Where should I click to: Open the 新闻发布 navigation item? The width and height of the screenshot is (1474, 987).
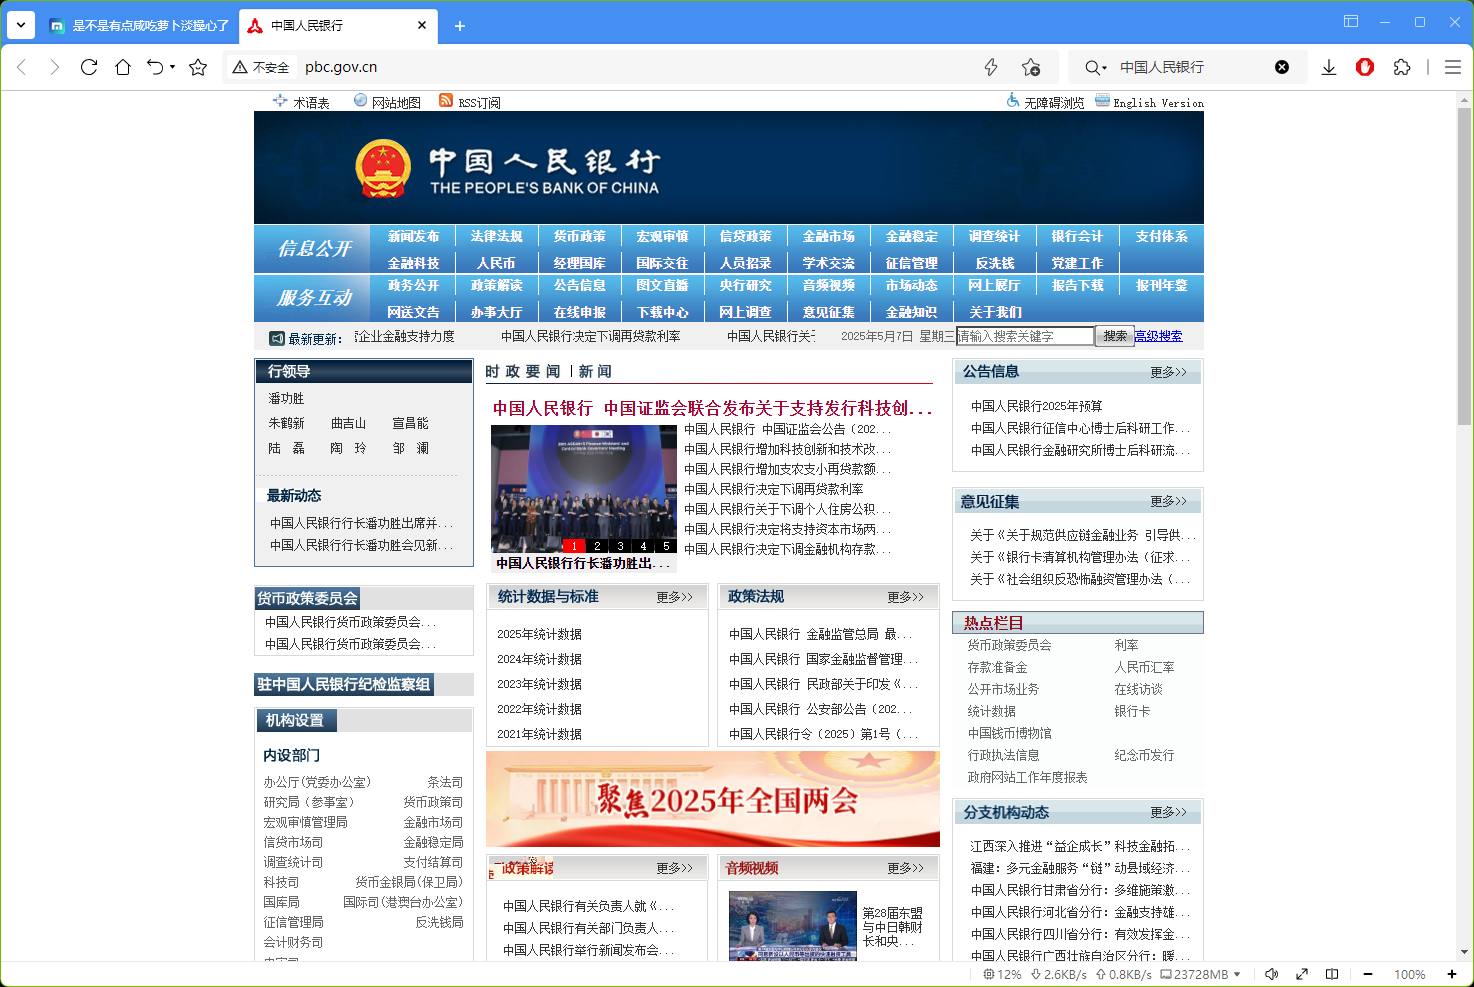413,236
